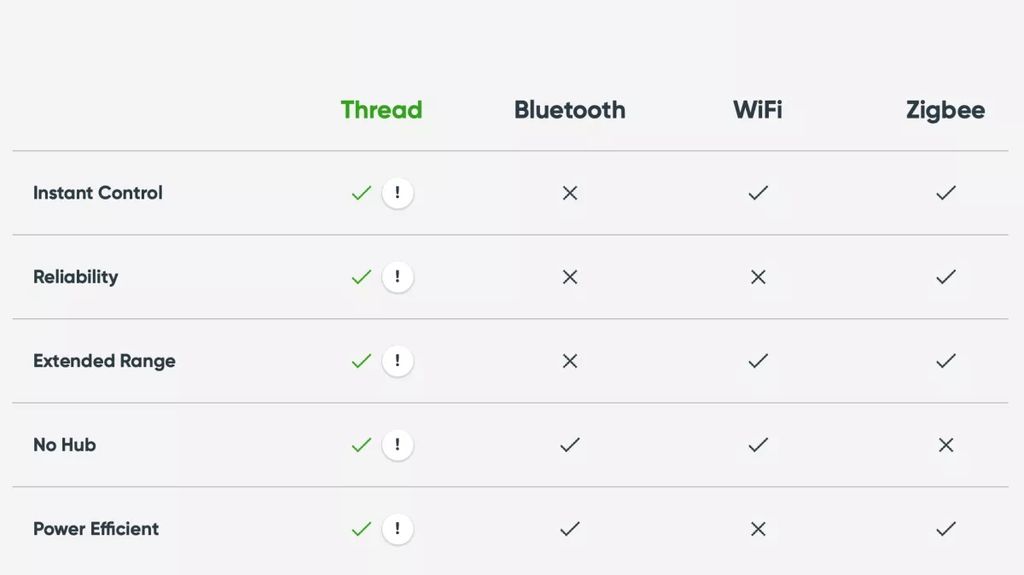The height and width of the screenshot is (575, 1024).
Task: Click the info icon for Thread No Hub
Action: (397, 445)
